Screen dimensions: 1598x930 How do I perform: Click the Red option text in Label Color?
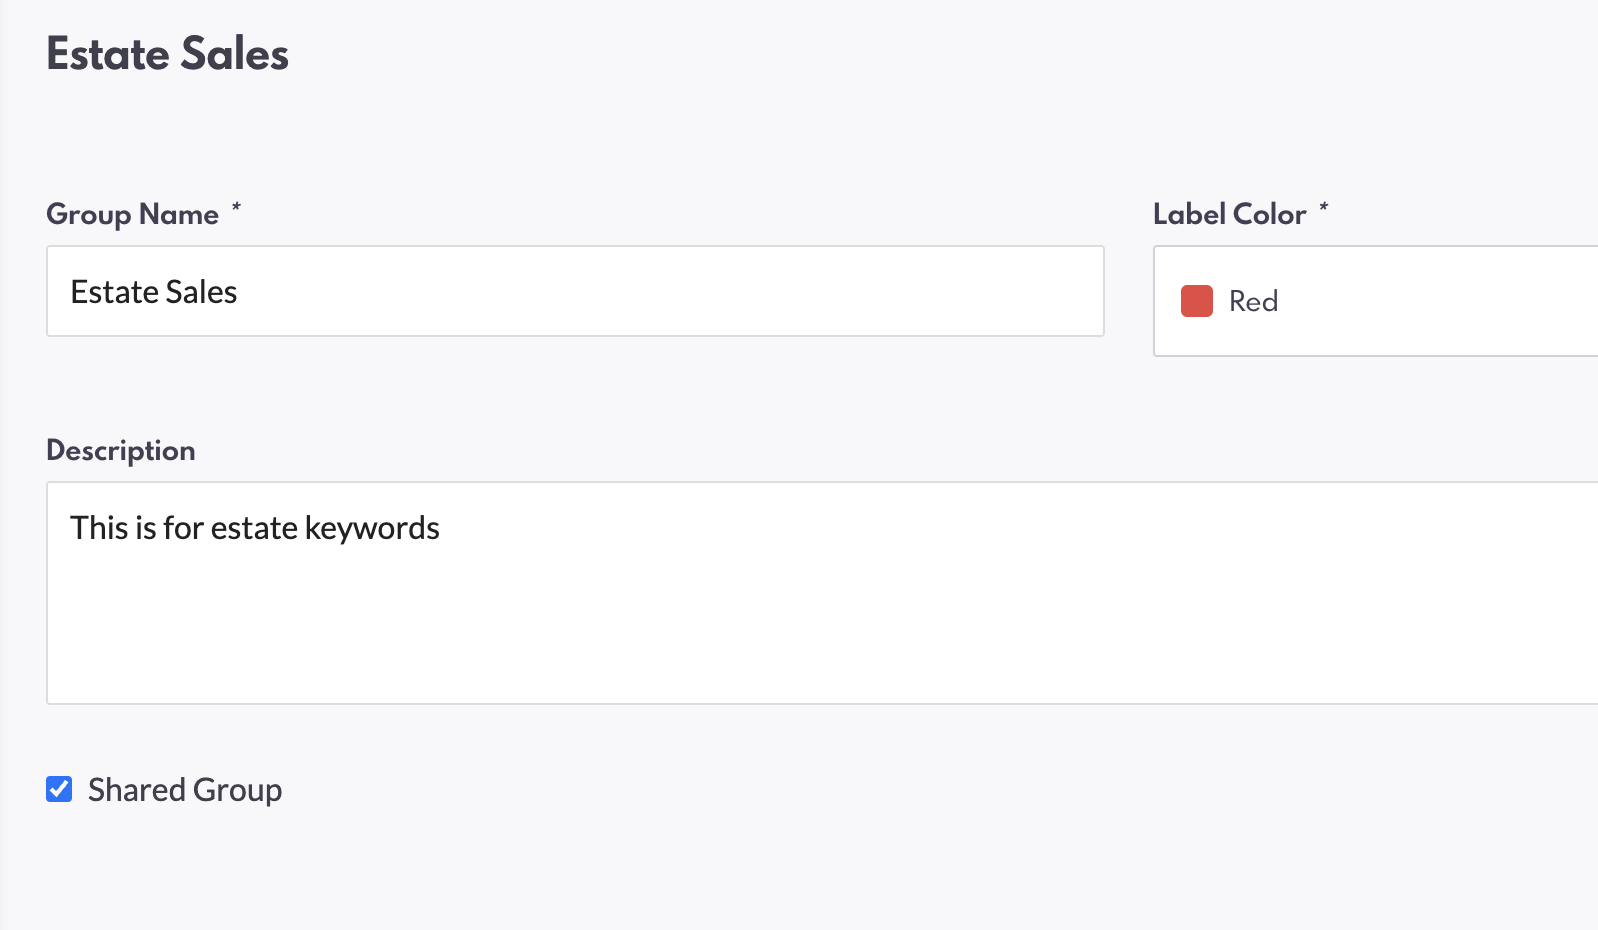coord(1253,301)
